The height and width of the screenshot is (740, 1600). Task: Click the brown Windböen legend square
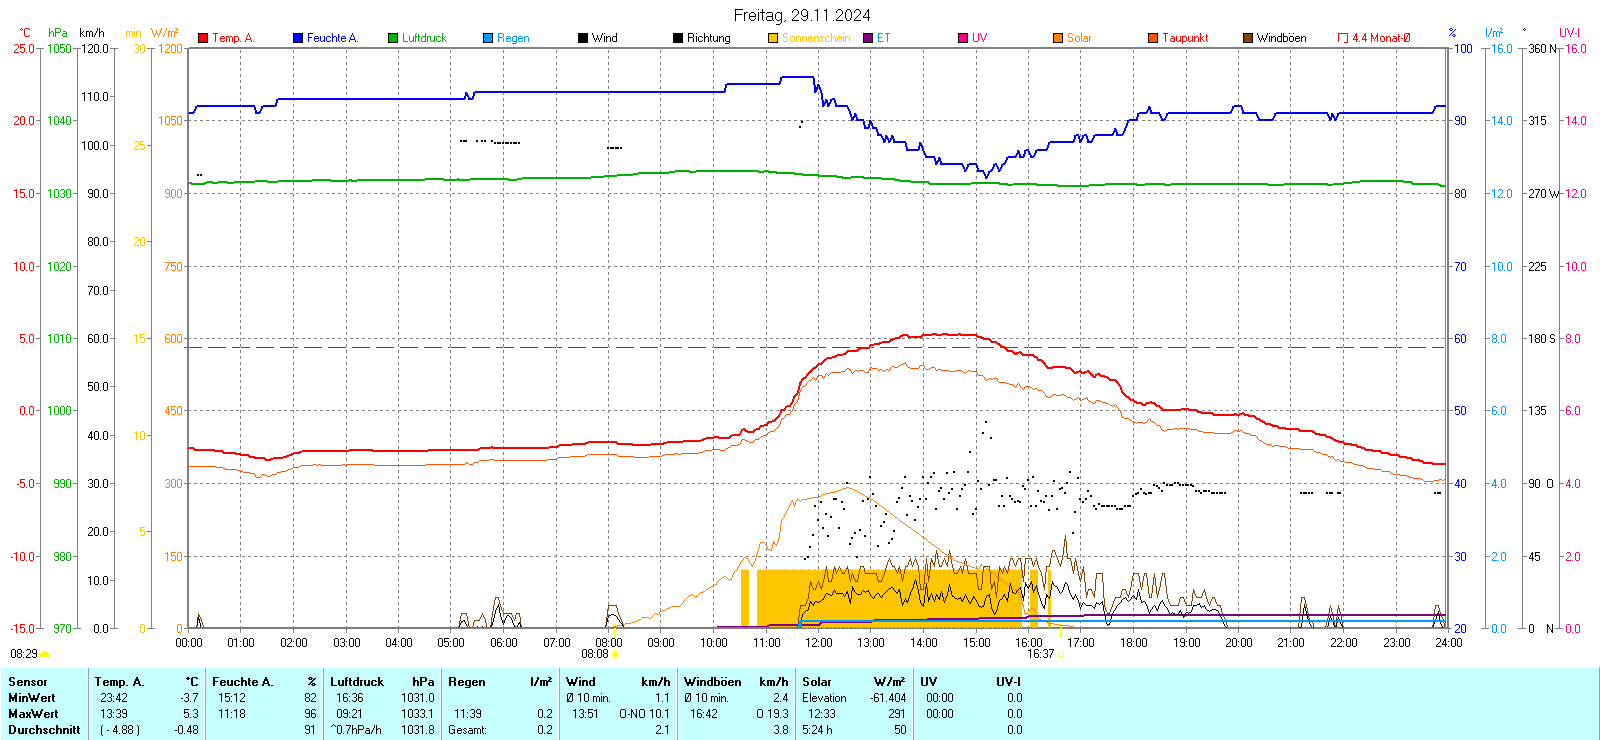[x=1248, y=38]
